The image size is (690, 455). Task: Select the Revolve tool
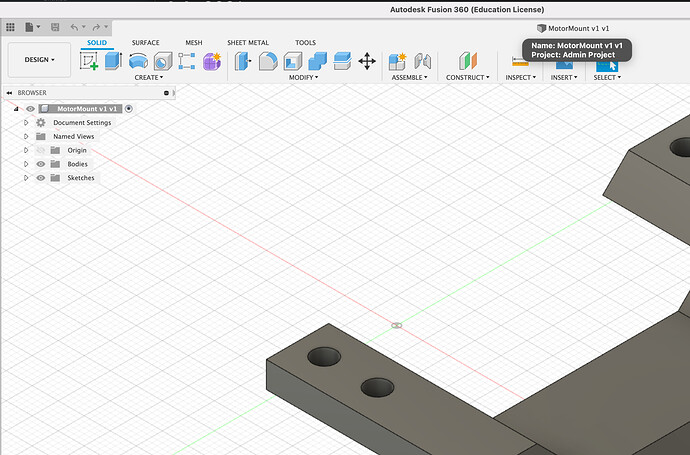pos(138,61)
